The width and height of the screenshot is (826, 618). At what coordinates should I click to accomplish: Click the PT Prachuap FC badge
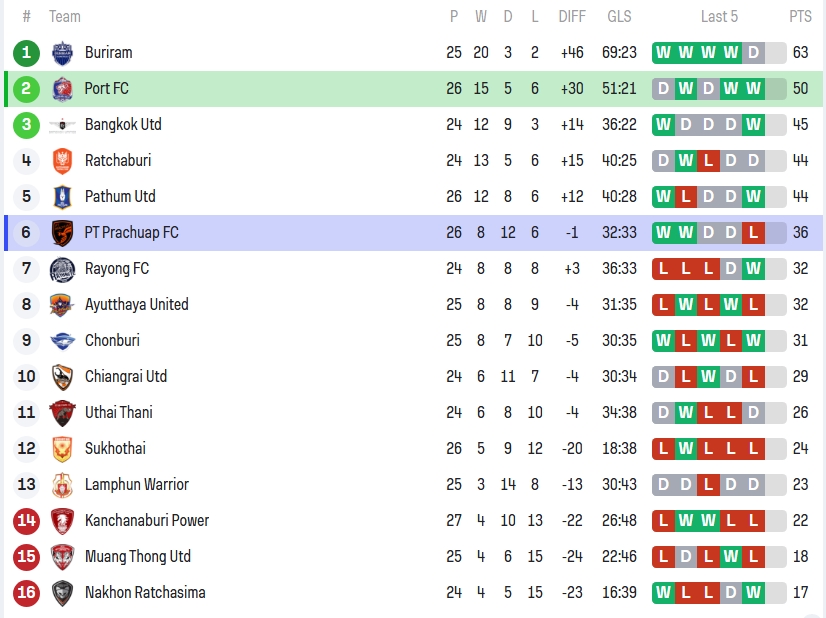(x=62, y=233)
